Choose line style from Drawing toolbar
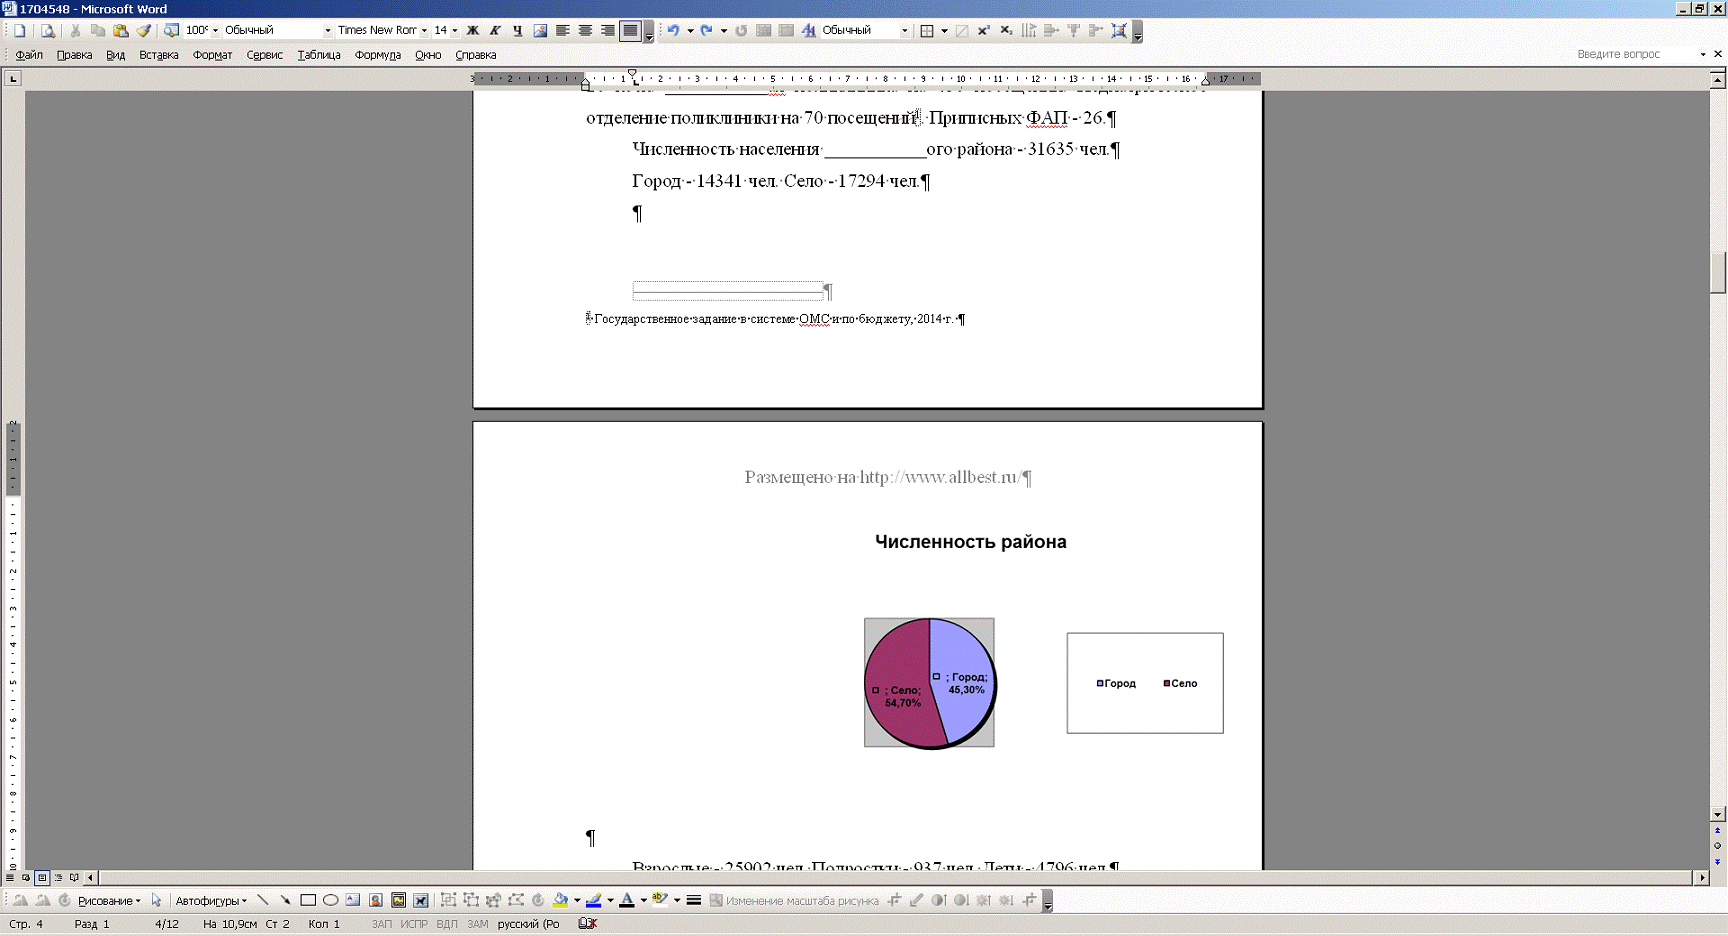Screen dimensions: 1728x936 click(x=694, y=901)
